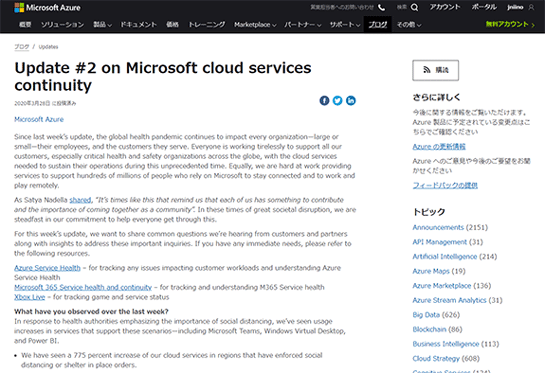Click the 'What have you observed' heading
545x373 pixels.
91,311
